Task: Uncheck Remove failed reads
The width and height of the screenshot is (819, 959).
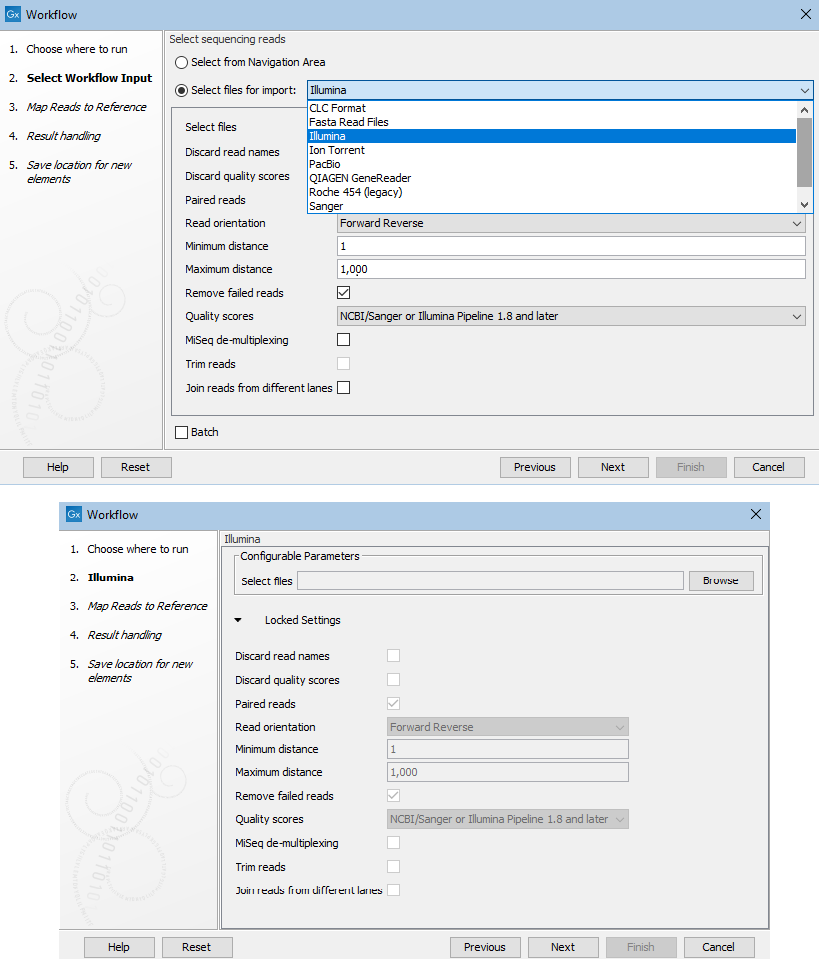Action: (x=344, y=292)
